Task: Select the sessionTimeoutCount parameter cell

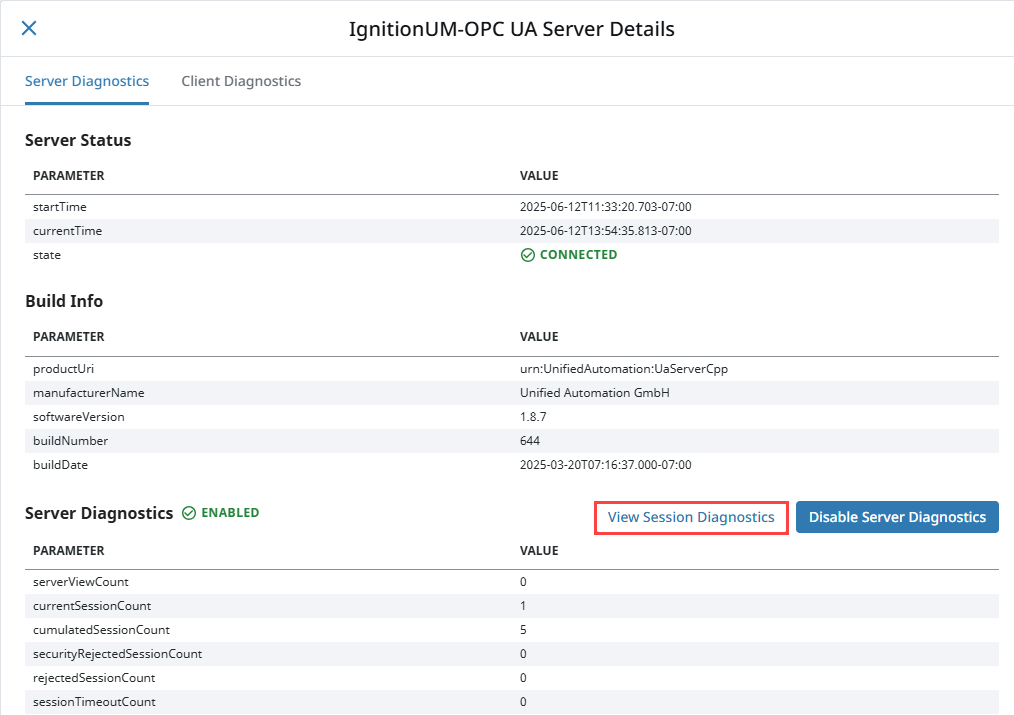Action: [94, 701]
